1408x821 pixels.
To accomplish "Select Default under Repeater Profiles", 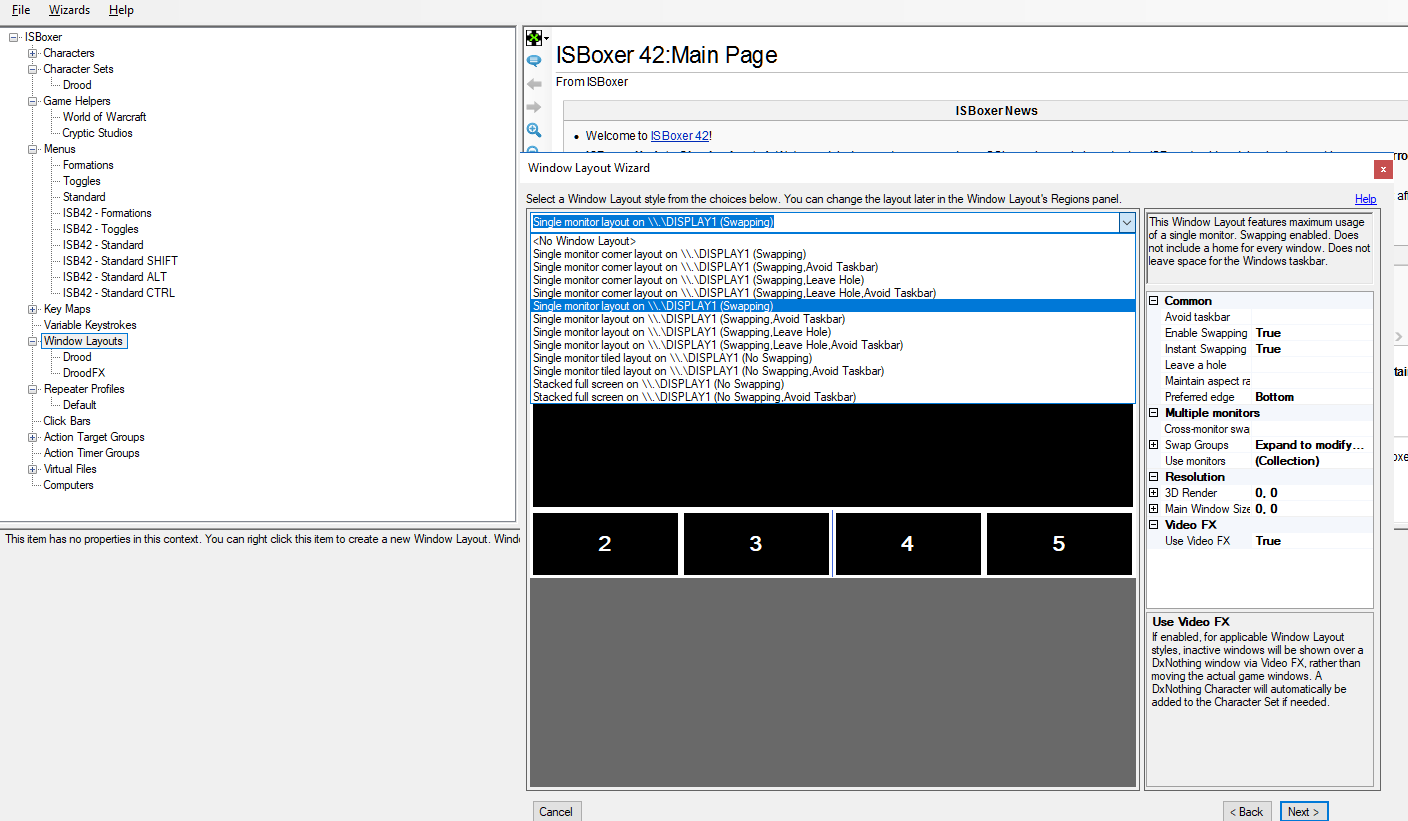I will [x=80, y=405].
